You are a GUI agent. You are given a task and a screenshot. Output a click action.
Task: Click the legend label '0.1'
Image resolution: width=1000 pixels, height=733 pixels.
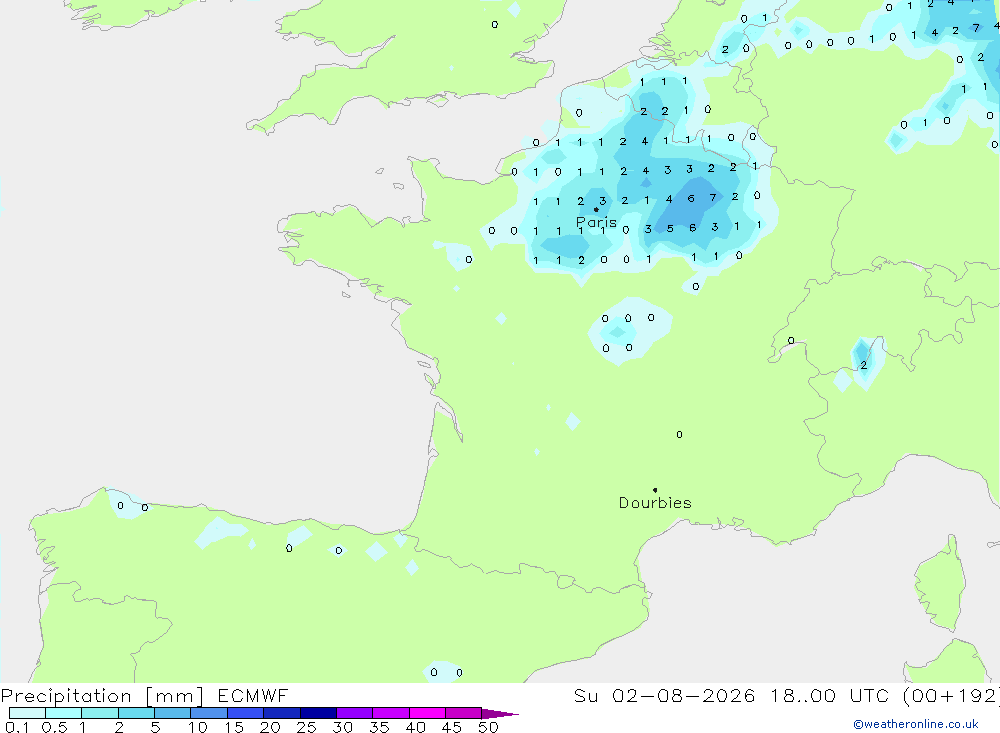pos(17,727)
